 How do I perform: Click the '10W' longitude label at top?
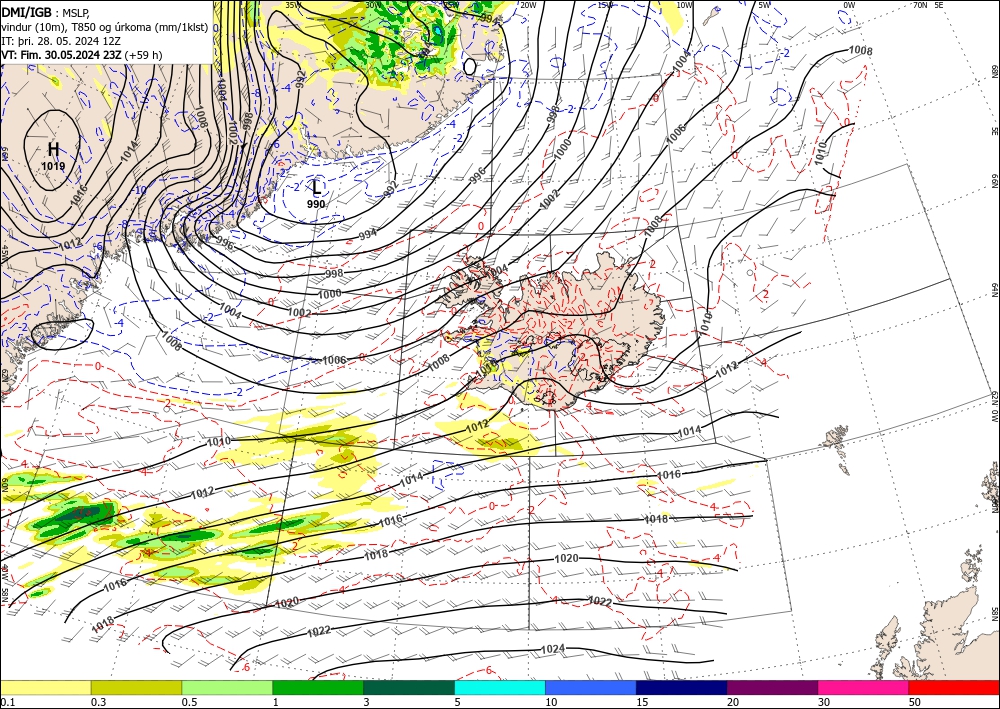point(684,5)
